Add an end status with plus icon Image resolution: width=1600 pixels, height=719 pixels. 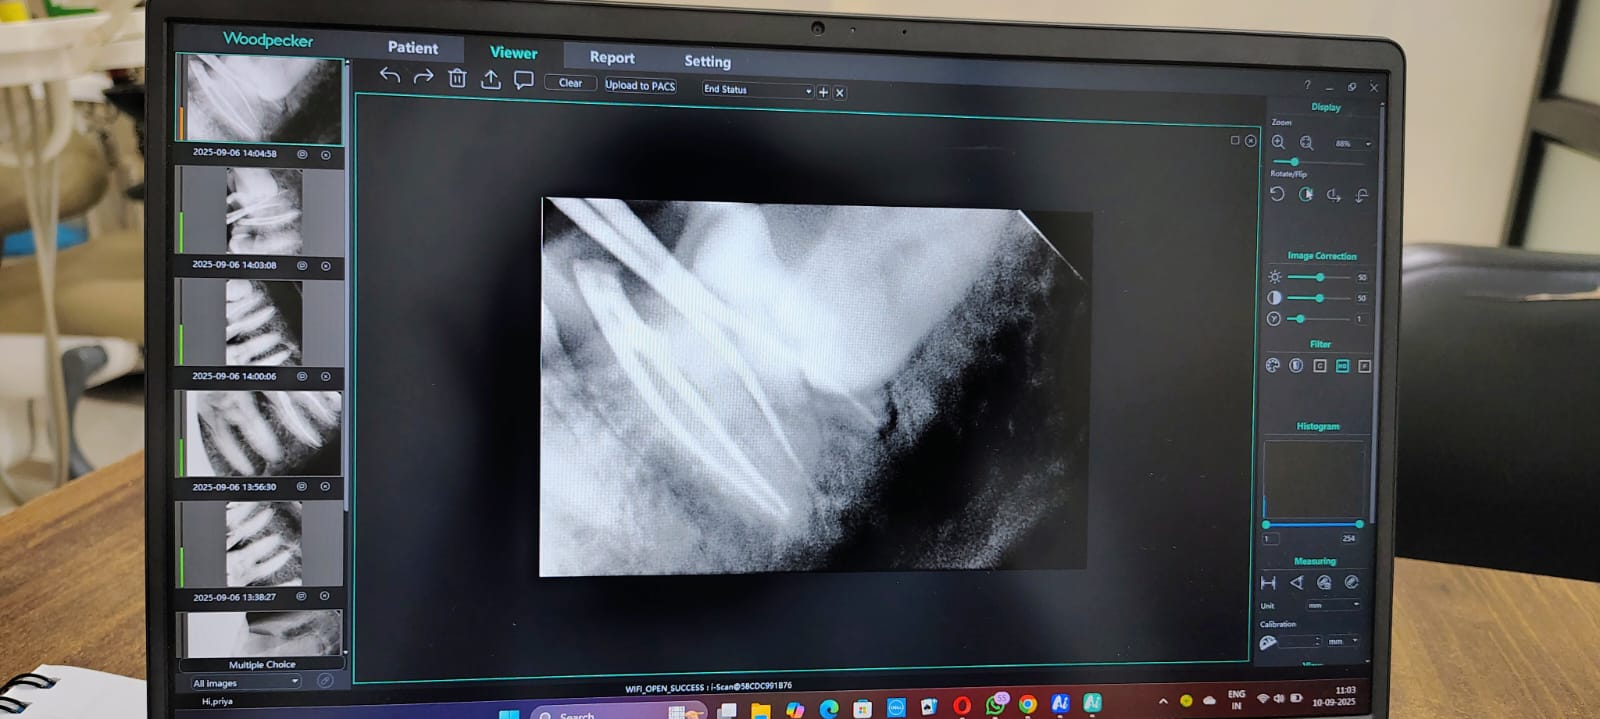point(823,92)
